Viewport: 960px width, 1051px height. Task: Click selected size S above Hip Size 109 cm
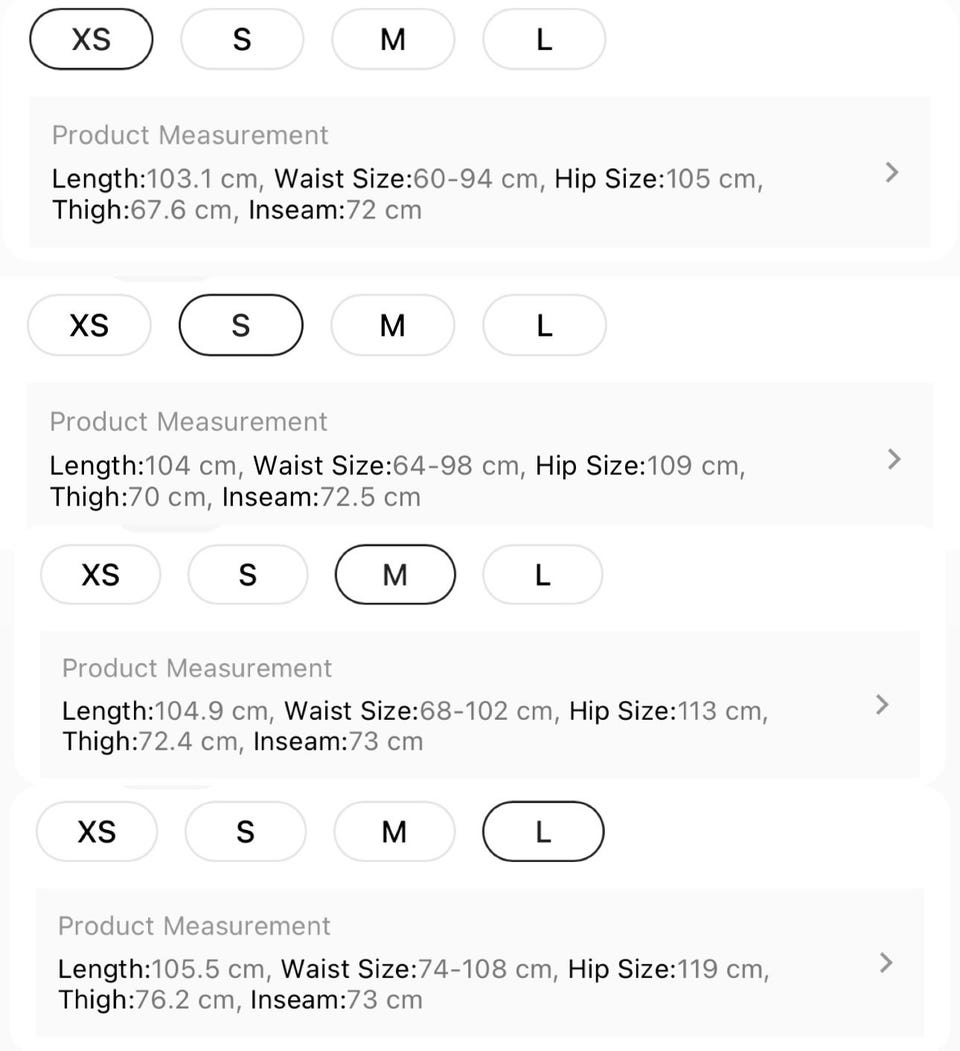(x=240, y=326)
